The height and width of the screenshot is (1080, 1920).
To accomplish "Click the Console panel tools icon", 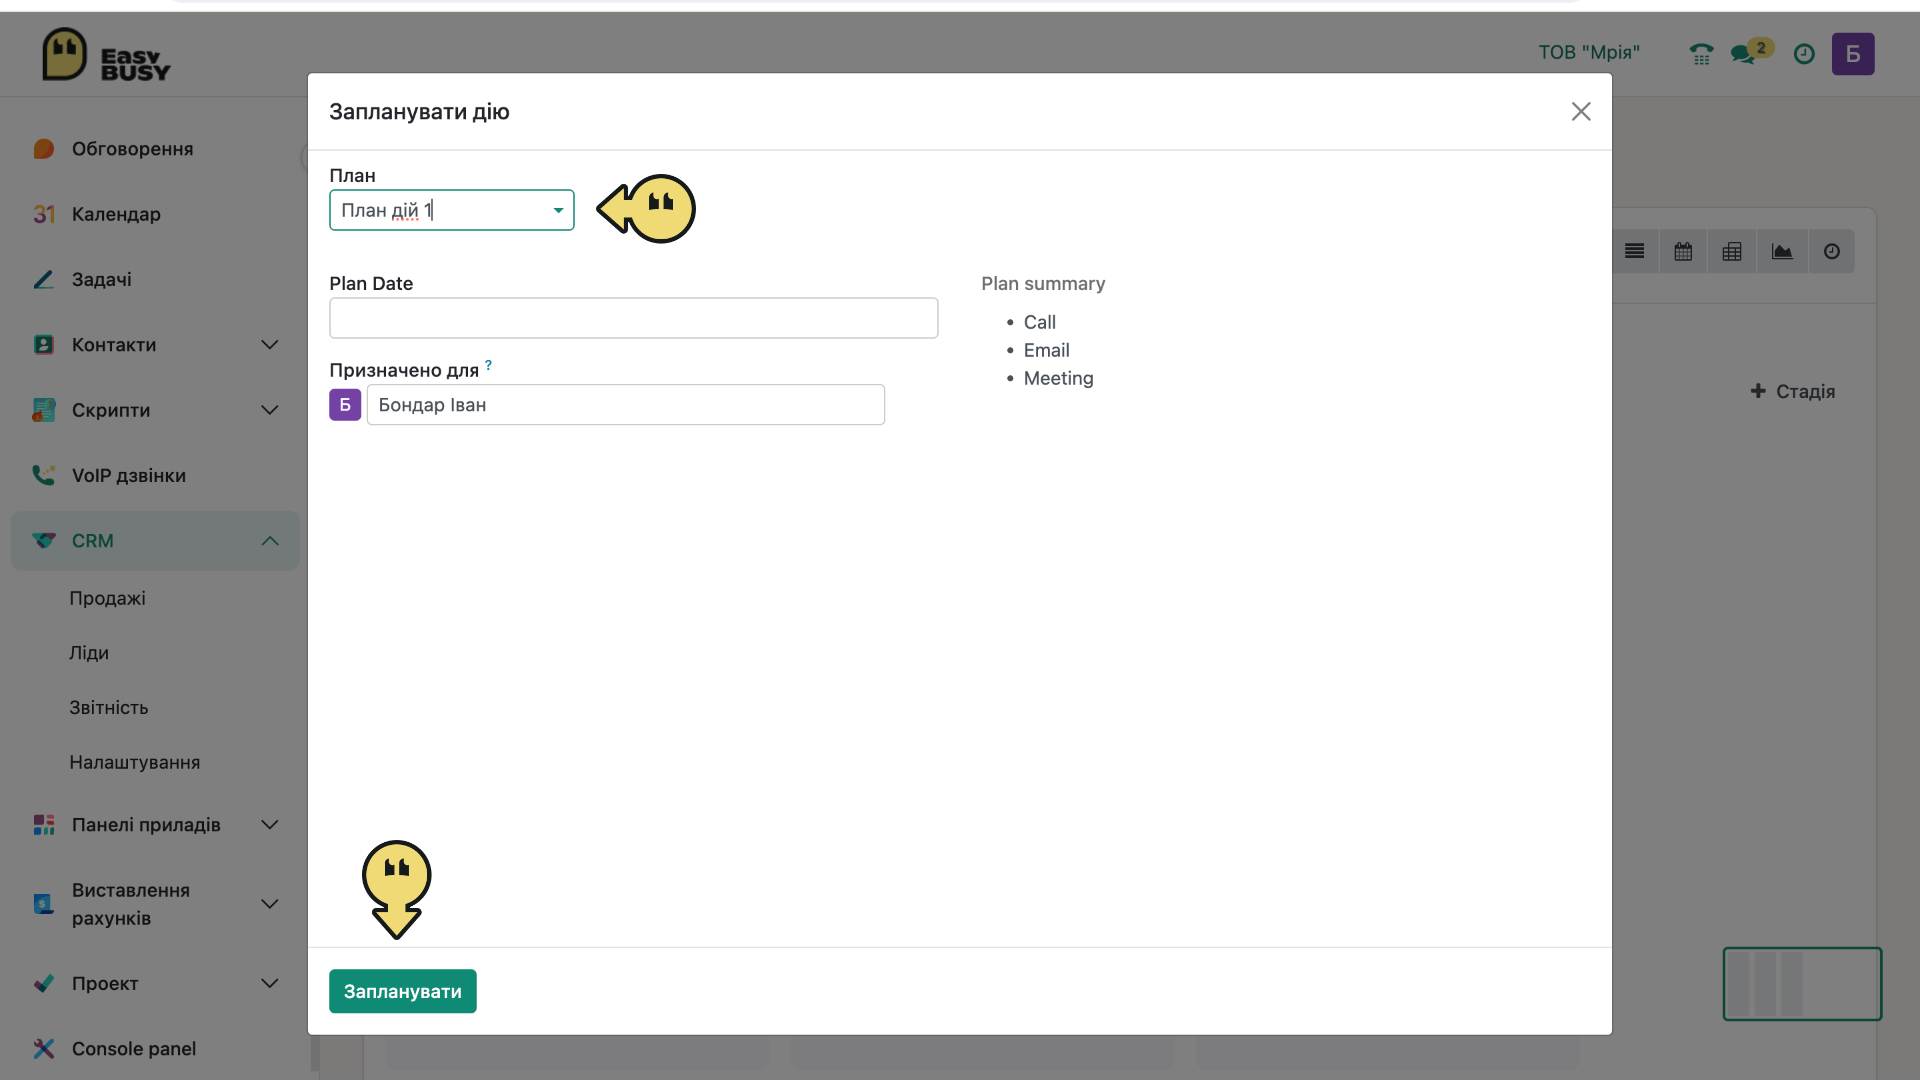I will click(43, 1048).
